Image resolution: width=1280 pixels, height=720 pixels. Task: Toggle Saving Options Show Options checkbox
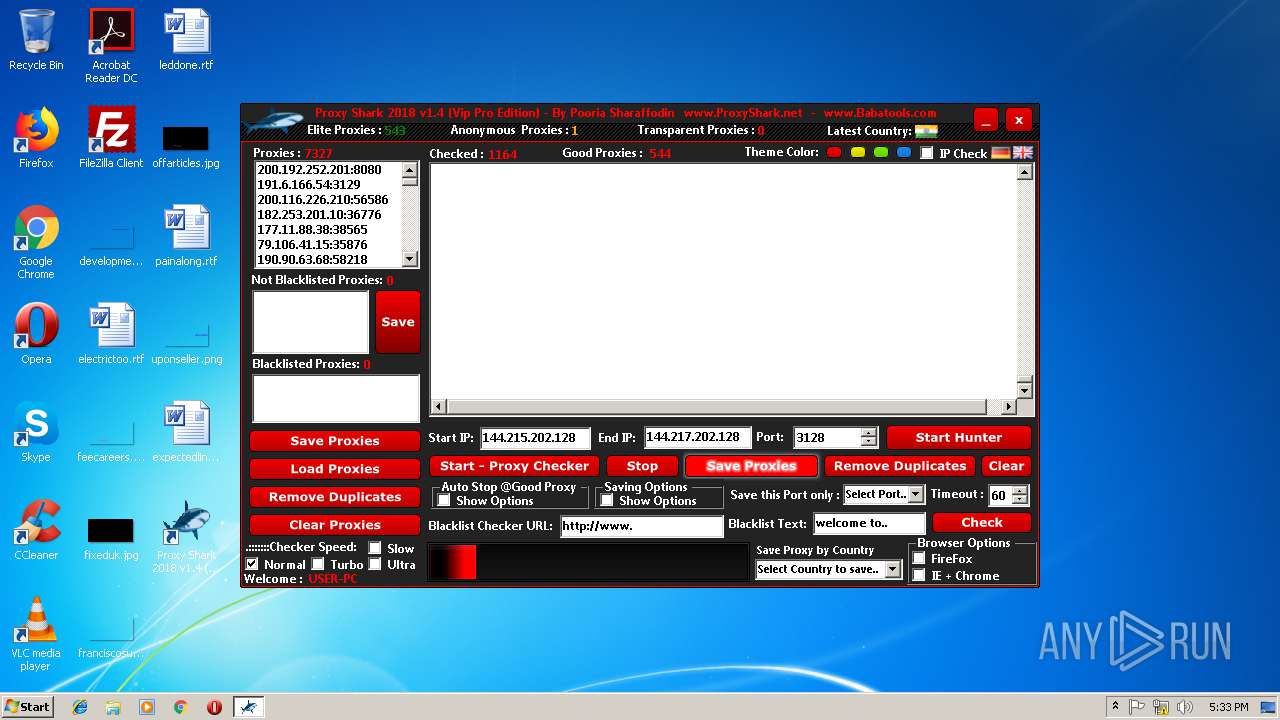(607, 500)
